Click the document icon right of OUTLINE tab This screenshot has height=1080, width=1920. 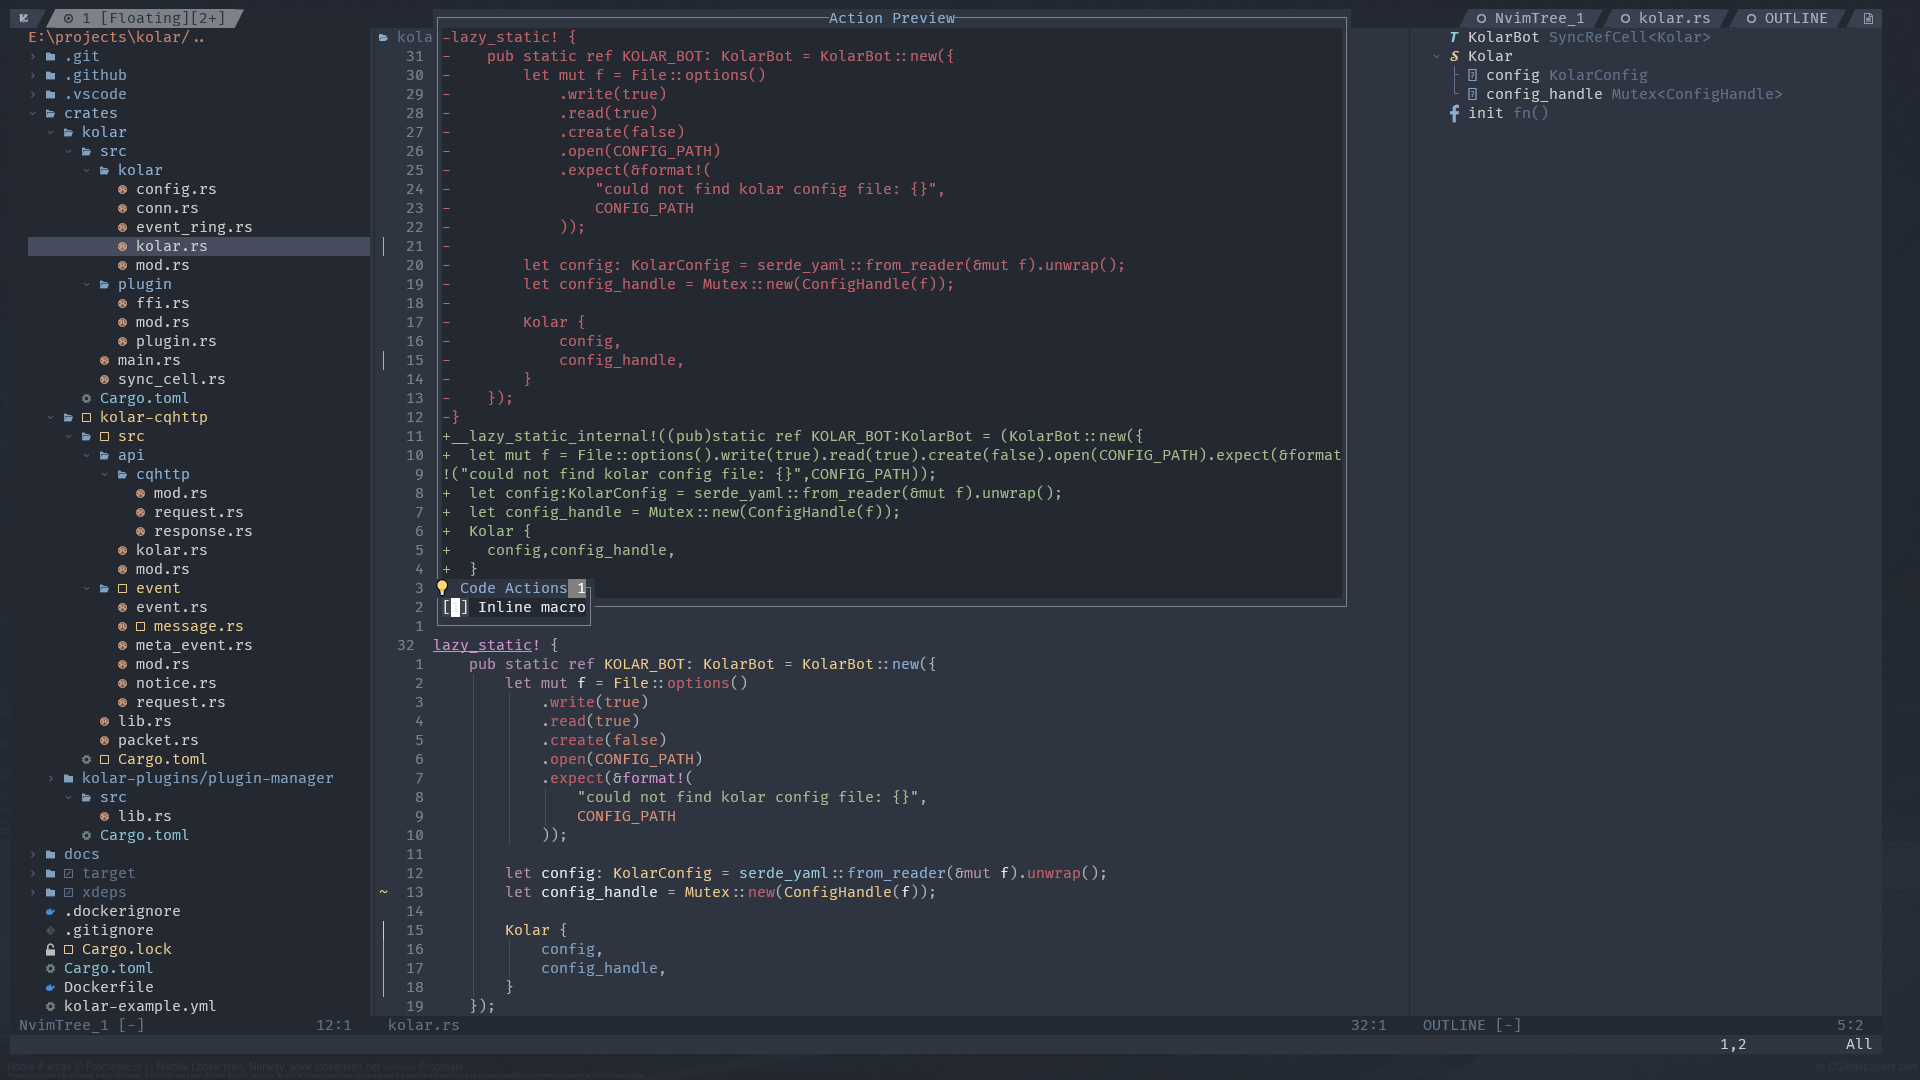(x=1868, y=18)
